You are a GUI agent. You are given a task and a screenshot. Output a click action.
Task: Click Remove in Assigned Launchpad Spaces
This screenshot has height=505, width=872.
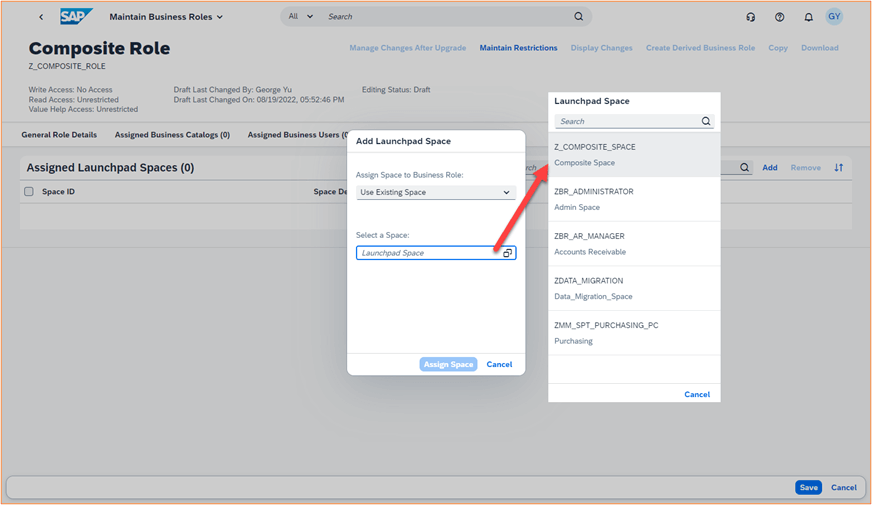805,167
